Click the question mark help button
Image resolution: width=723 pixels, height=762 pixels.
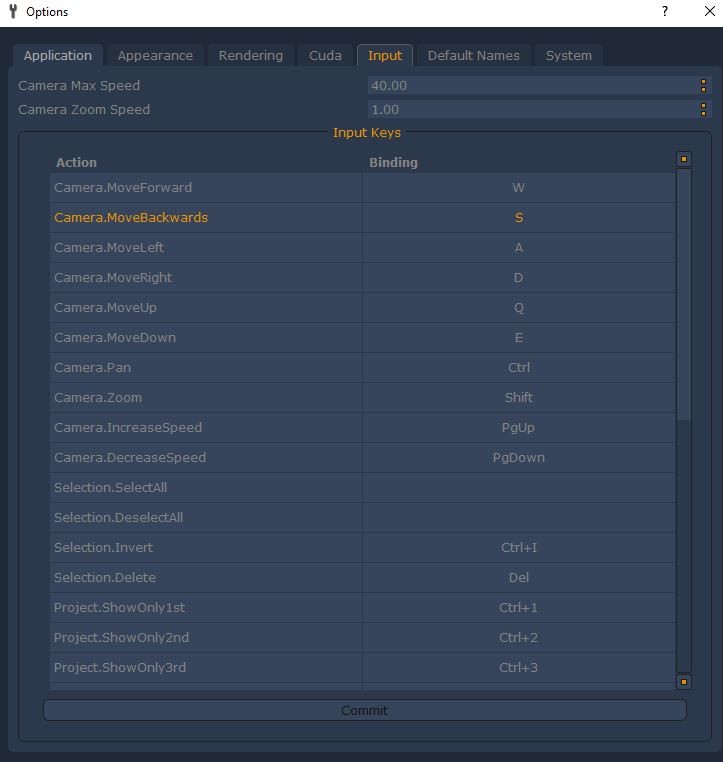click(x=665, y=12)
